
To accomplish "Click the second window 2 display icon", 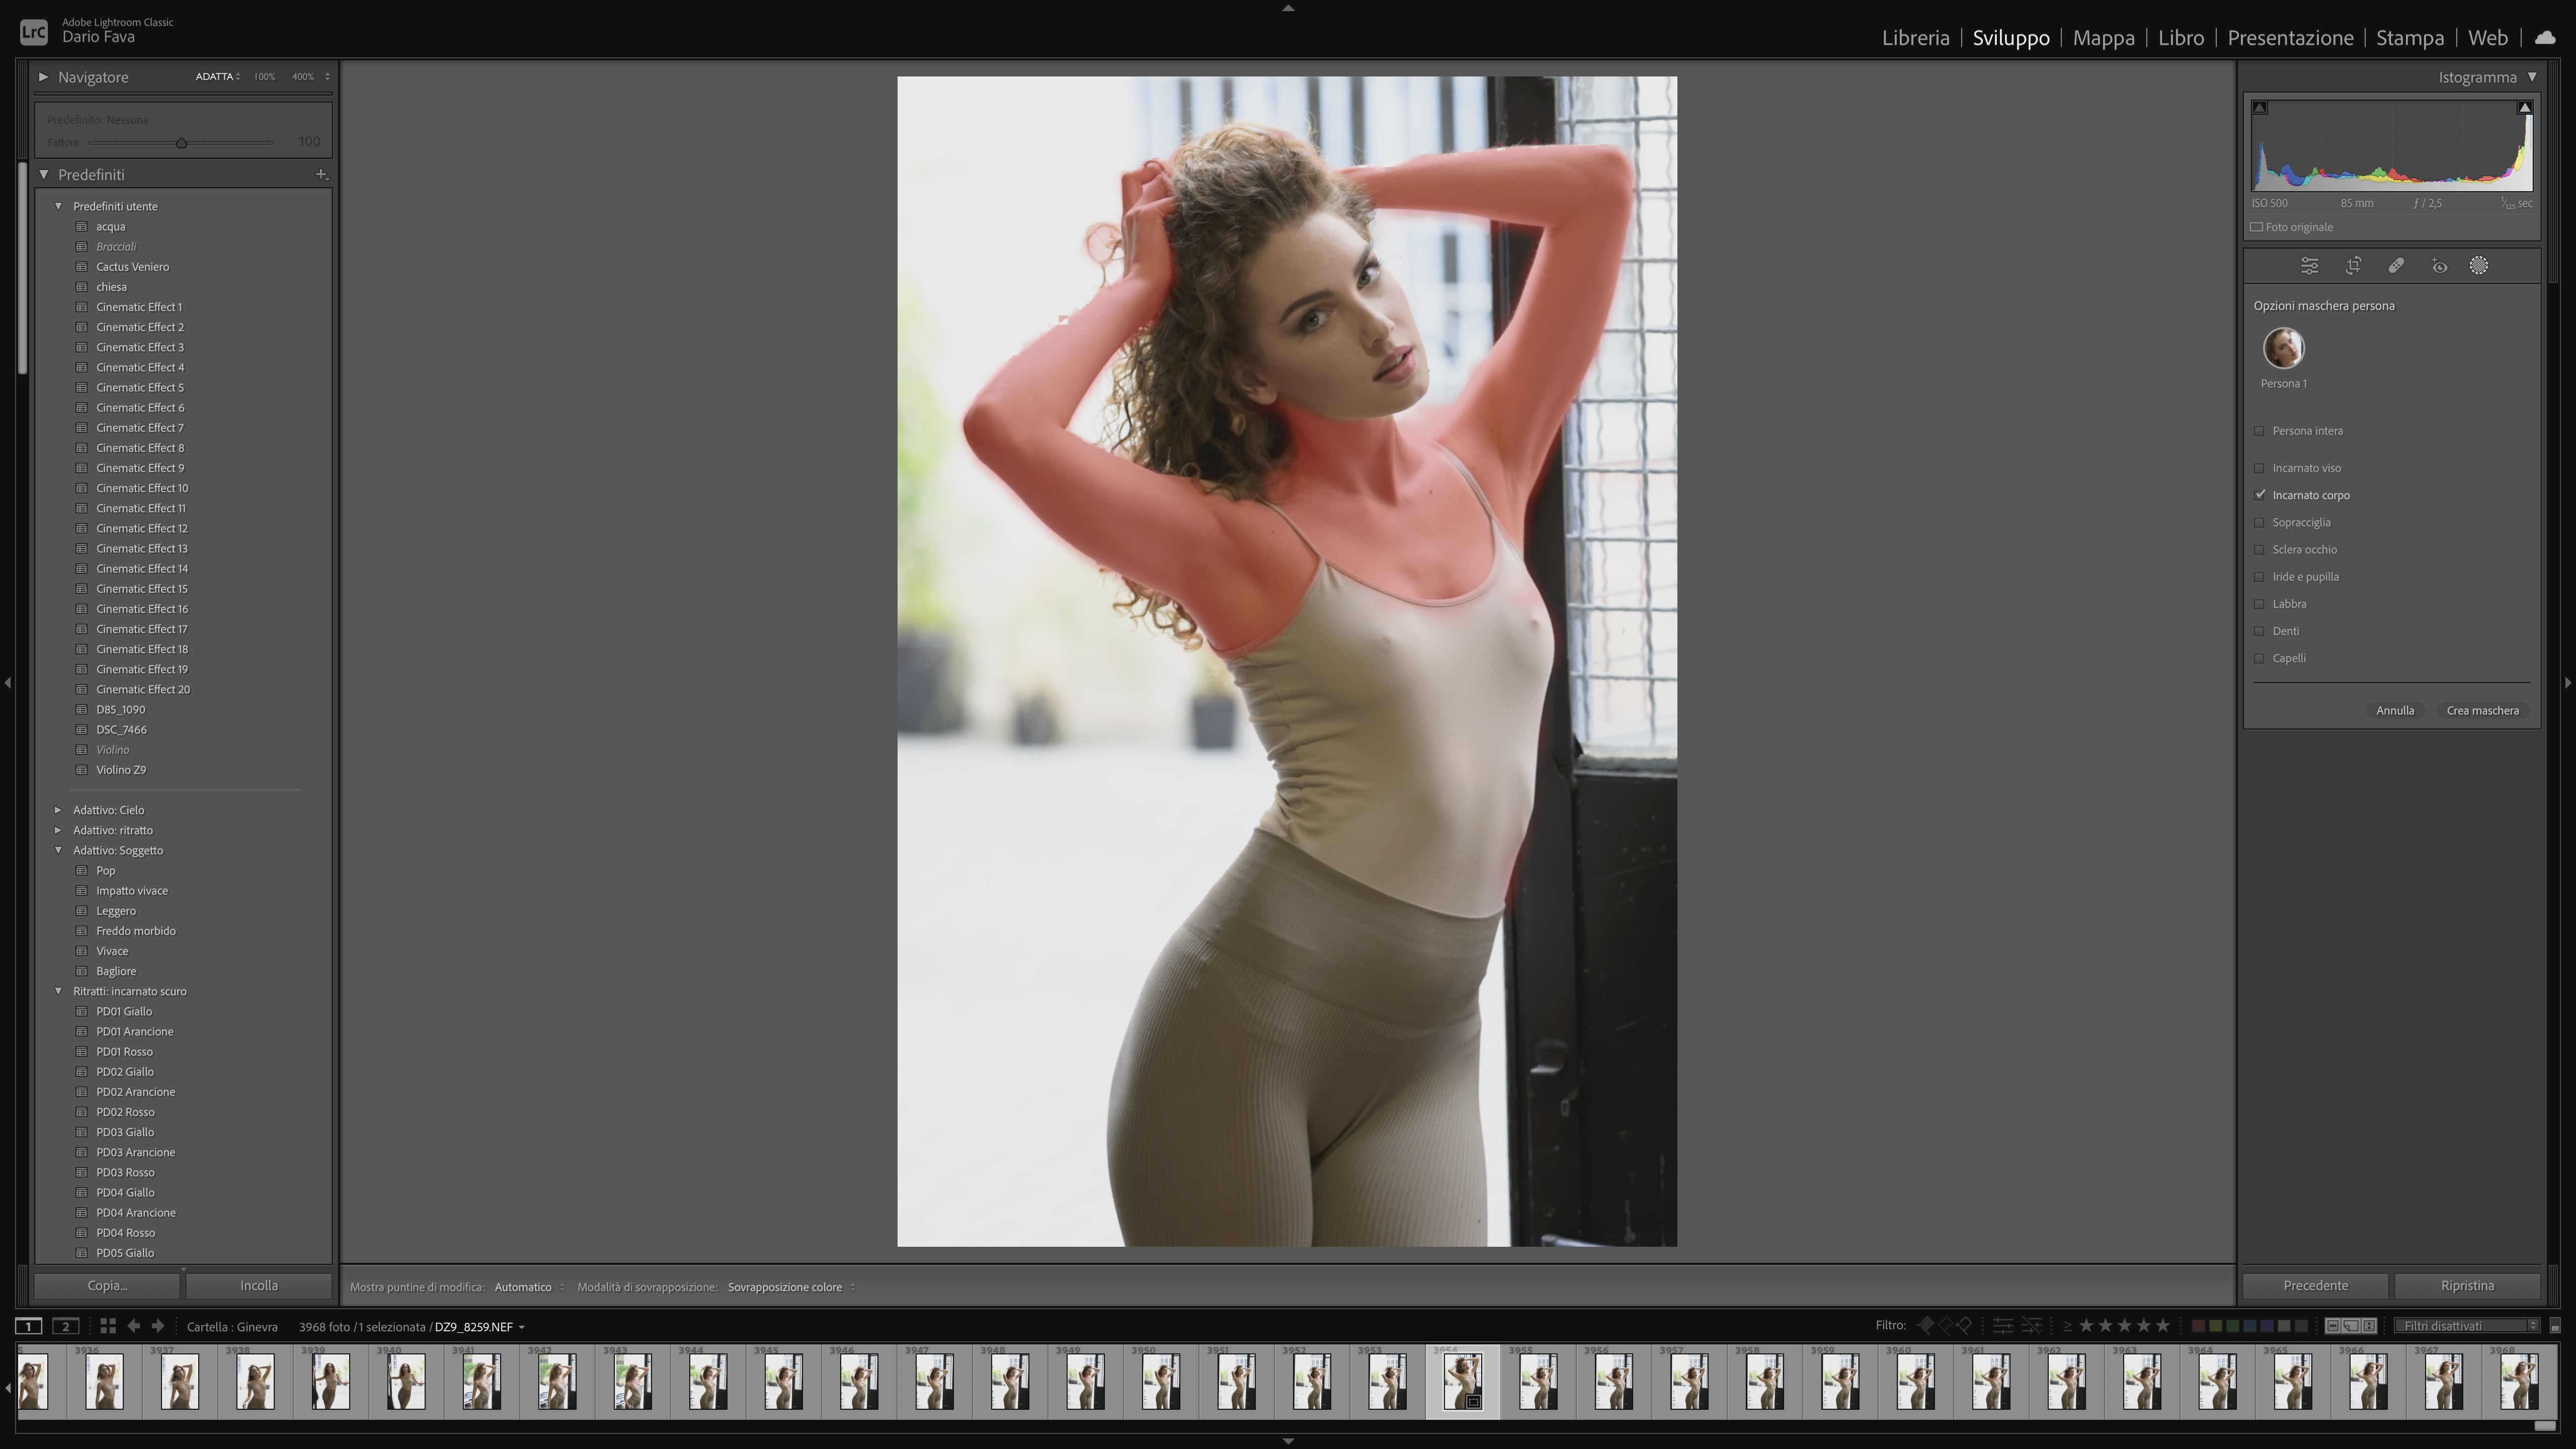I will coord(66,1326).
